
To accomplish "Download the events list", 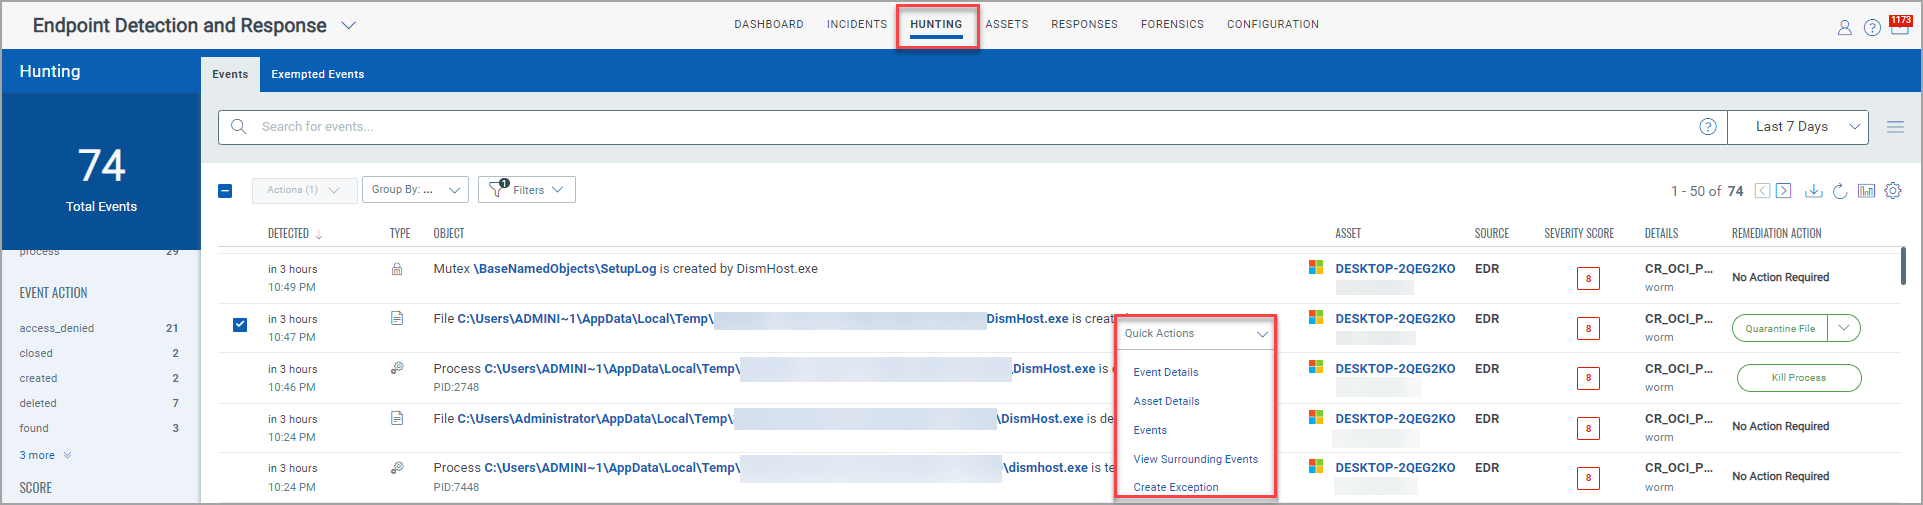I will point(1814,190).
